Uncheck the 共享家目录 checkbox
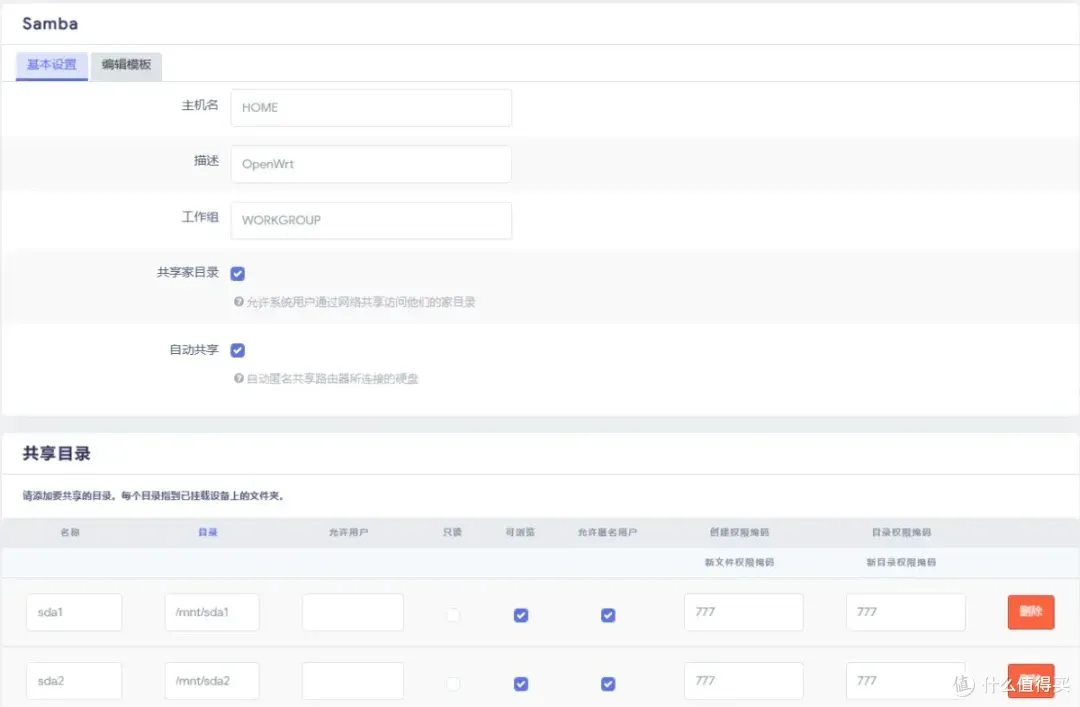The height and width of the screenshot is (707, 1080). click(x=238, y=273)
